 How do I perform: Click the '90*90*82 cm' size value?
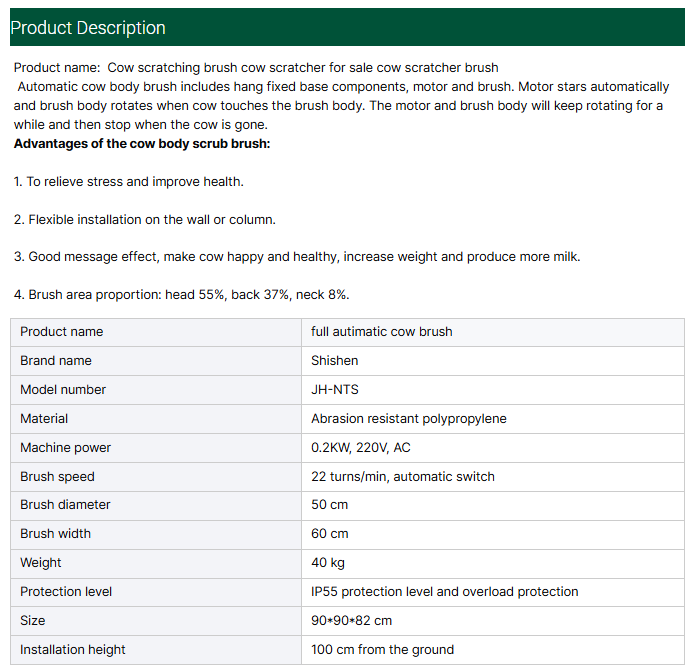[352, 621]
